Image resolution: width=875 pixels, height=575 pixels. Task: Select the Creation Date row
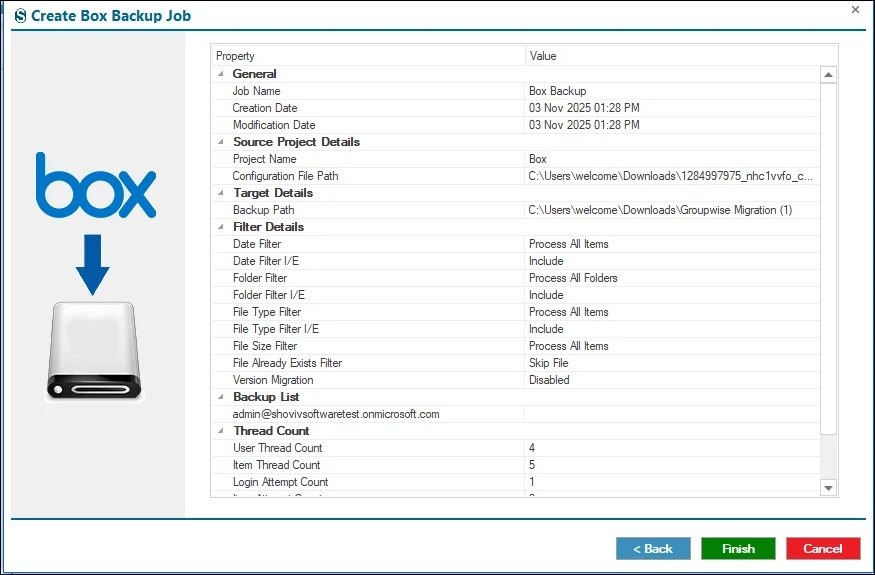516,108
